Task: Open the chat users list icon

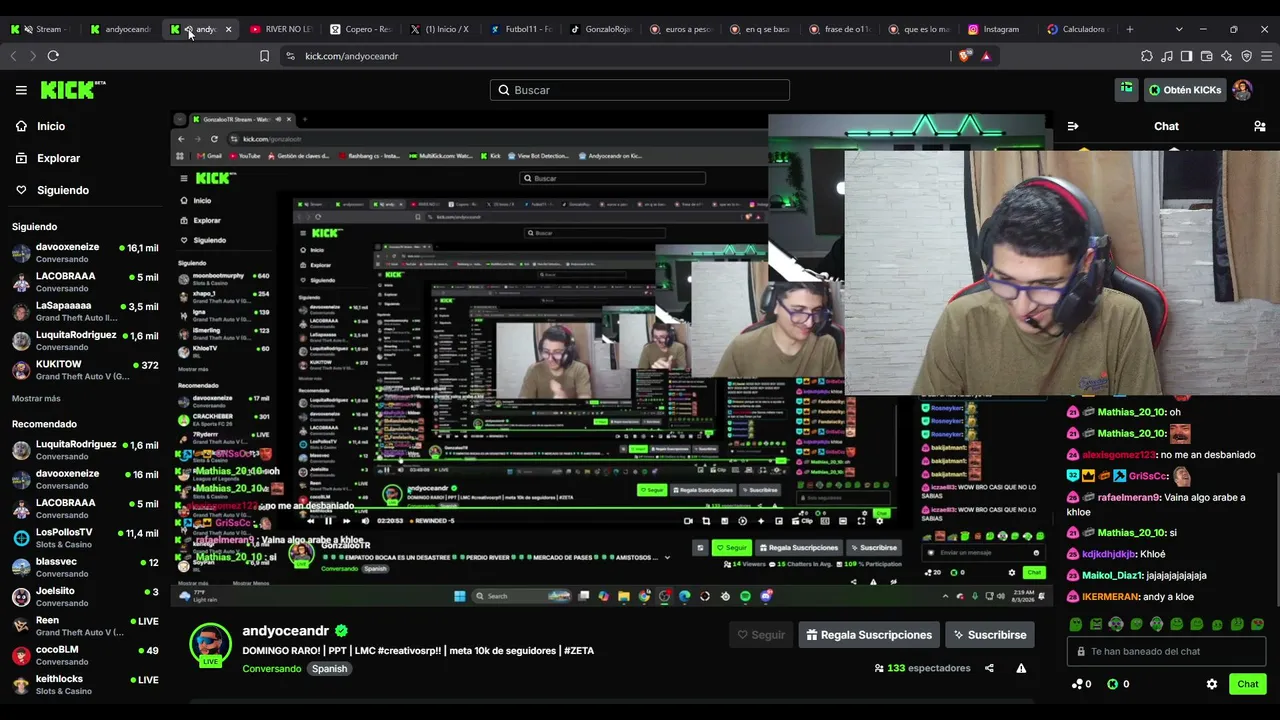Action: click(x=1259, y=126)
